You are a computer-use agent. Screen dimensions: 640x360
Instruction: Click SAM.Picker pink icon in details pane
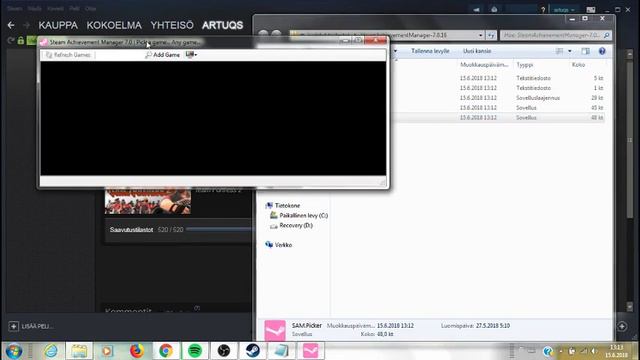pyautogui.click(x=275, y=330)
